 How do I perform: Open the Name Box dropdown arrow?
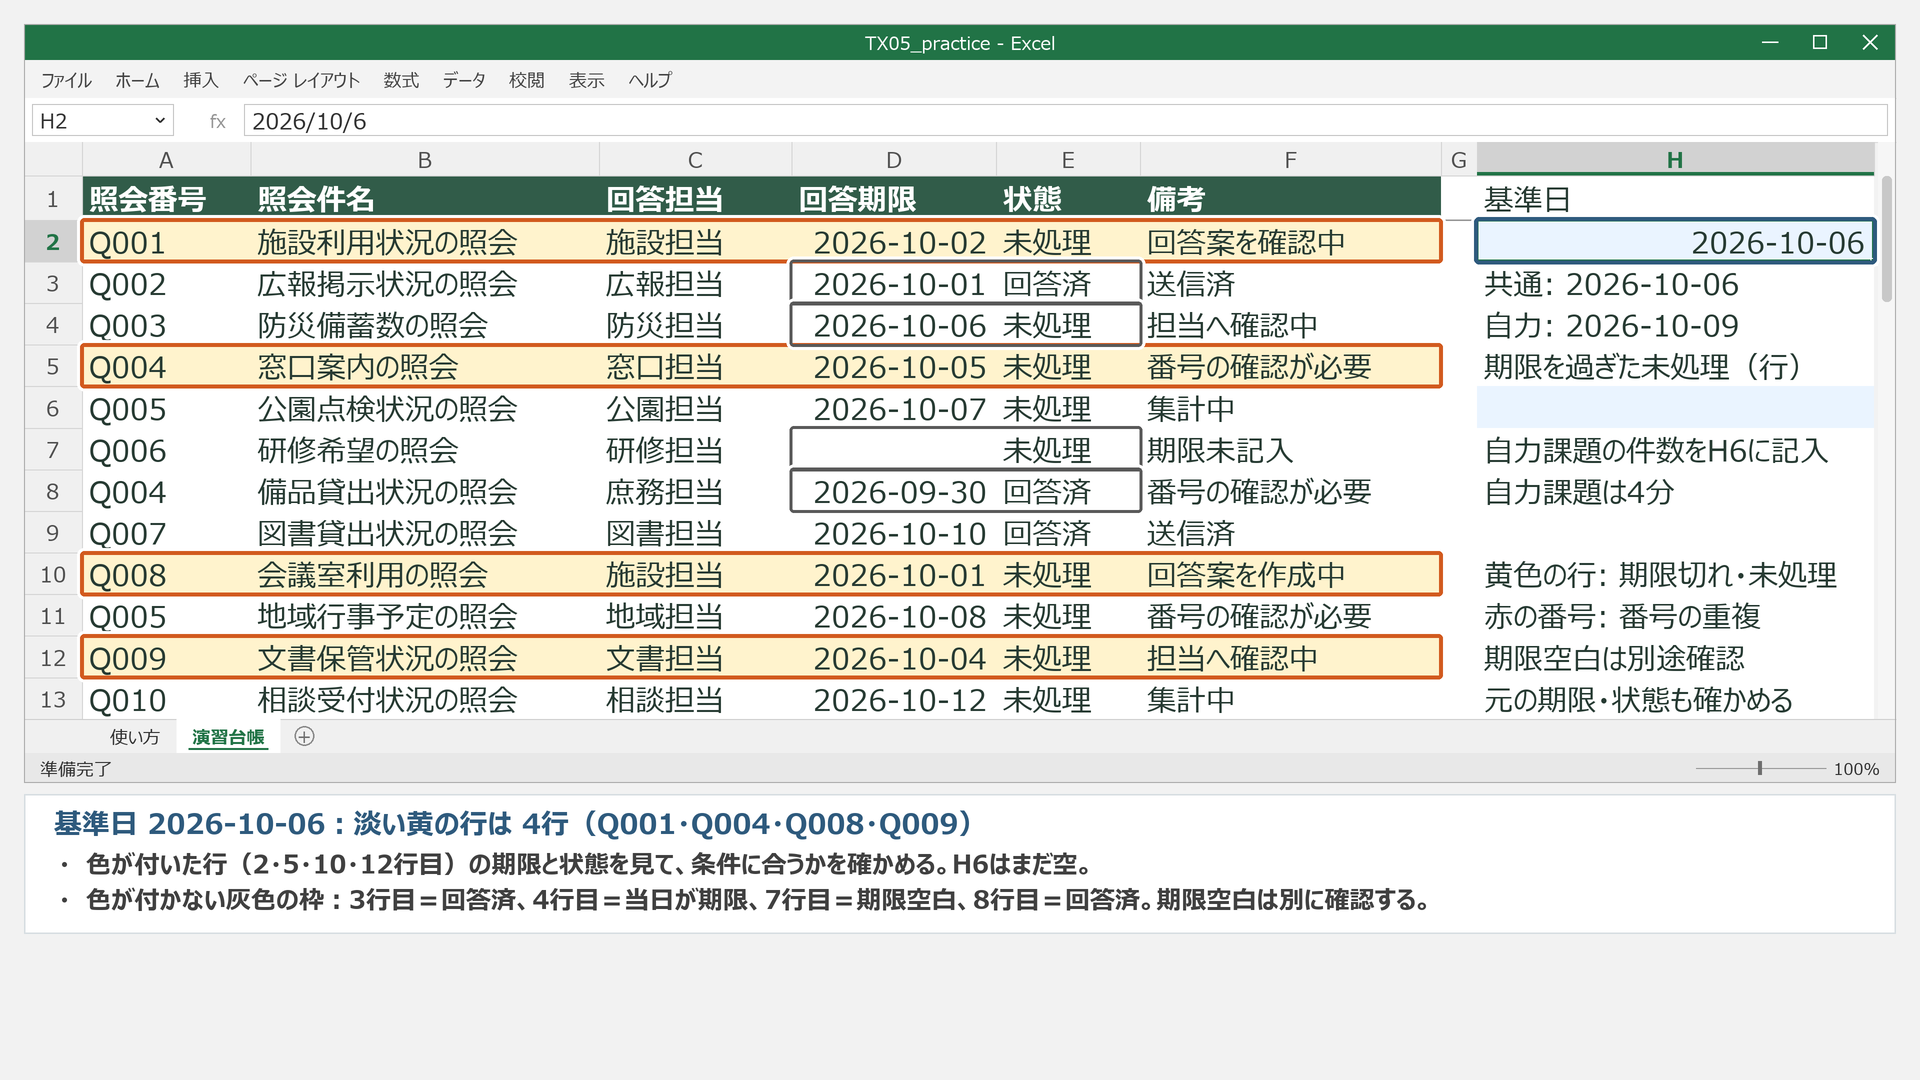160,121
